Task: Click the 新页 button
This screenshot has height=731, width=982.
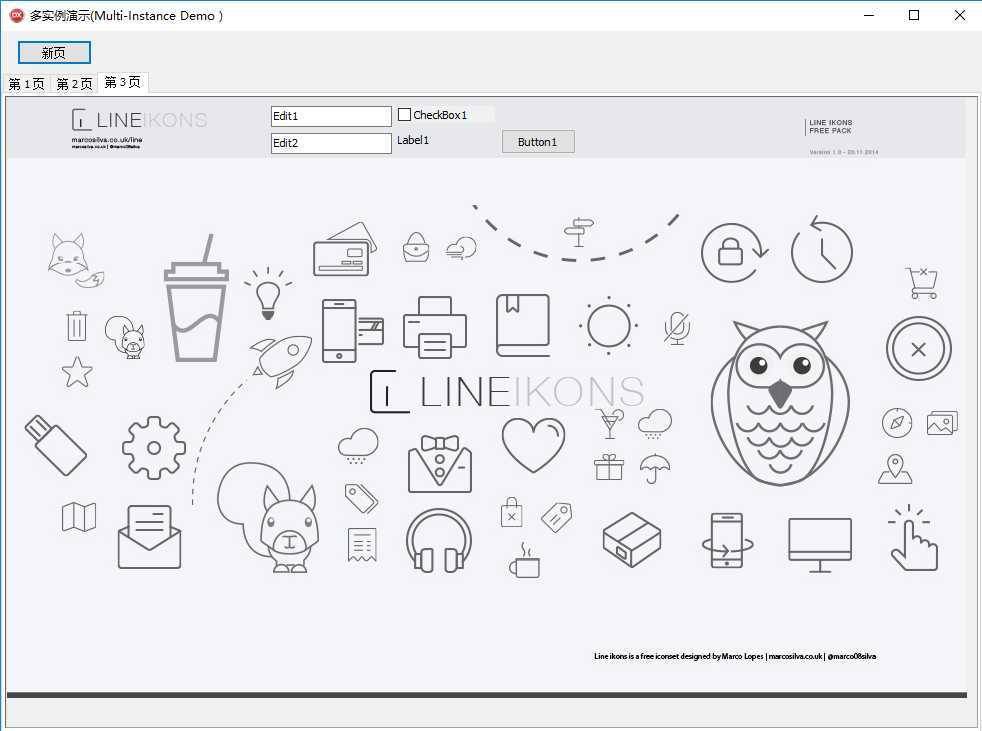Action: pos(54,53)
